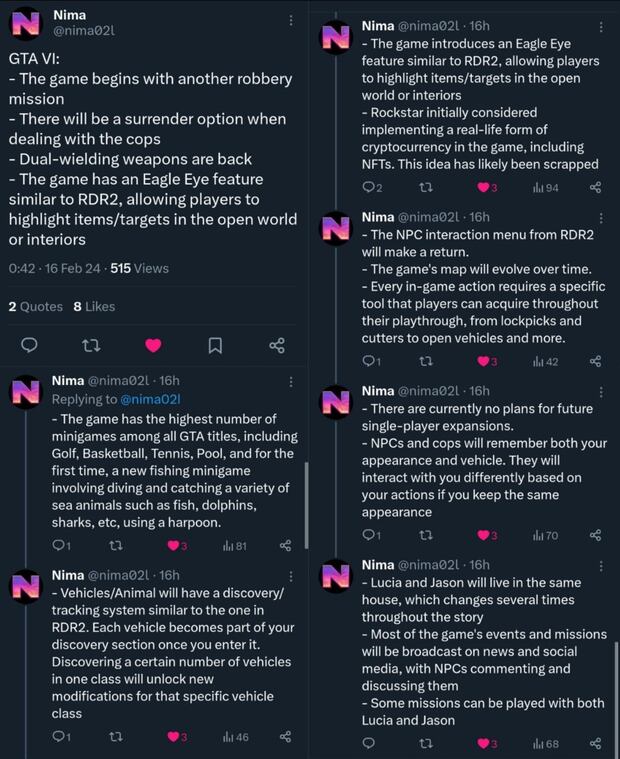Image resolution: width=620 pixels, height=759 pixels.
Task: Unlike the main GTA VI tweet
Action: pos(153,345)
